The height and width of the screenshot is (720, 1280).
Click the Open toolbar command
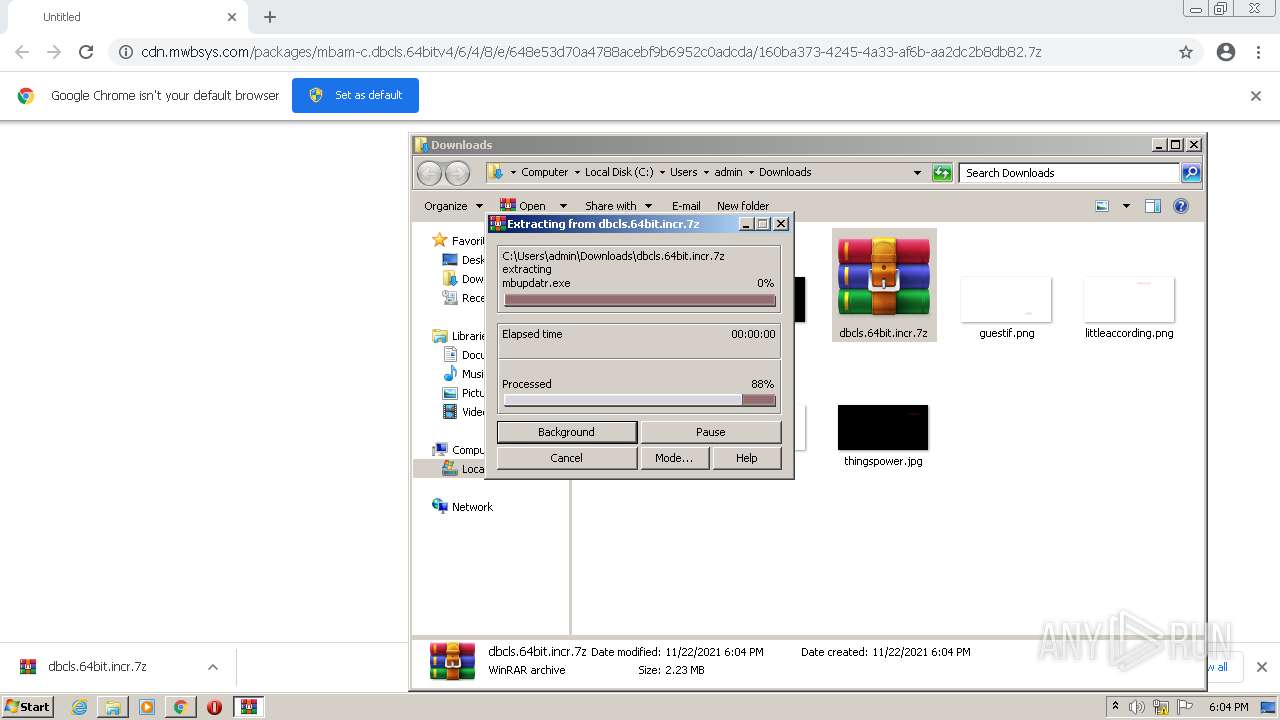524,206
